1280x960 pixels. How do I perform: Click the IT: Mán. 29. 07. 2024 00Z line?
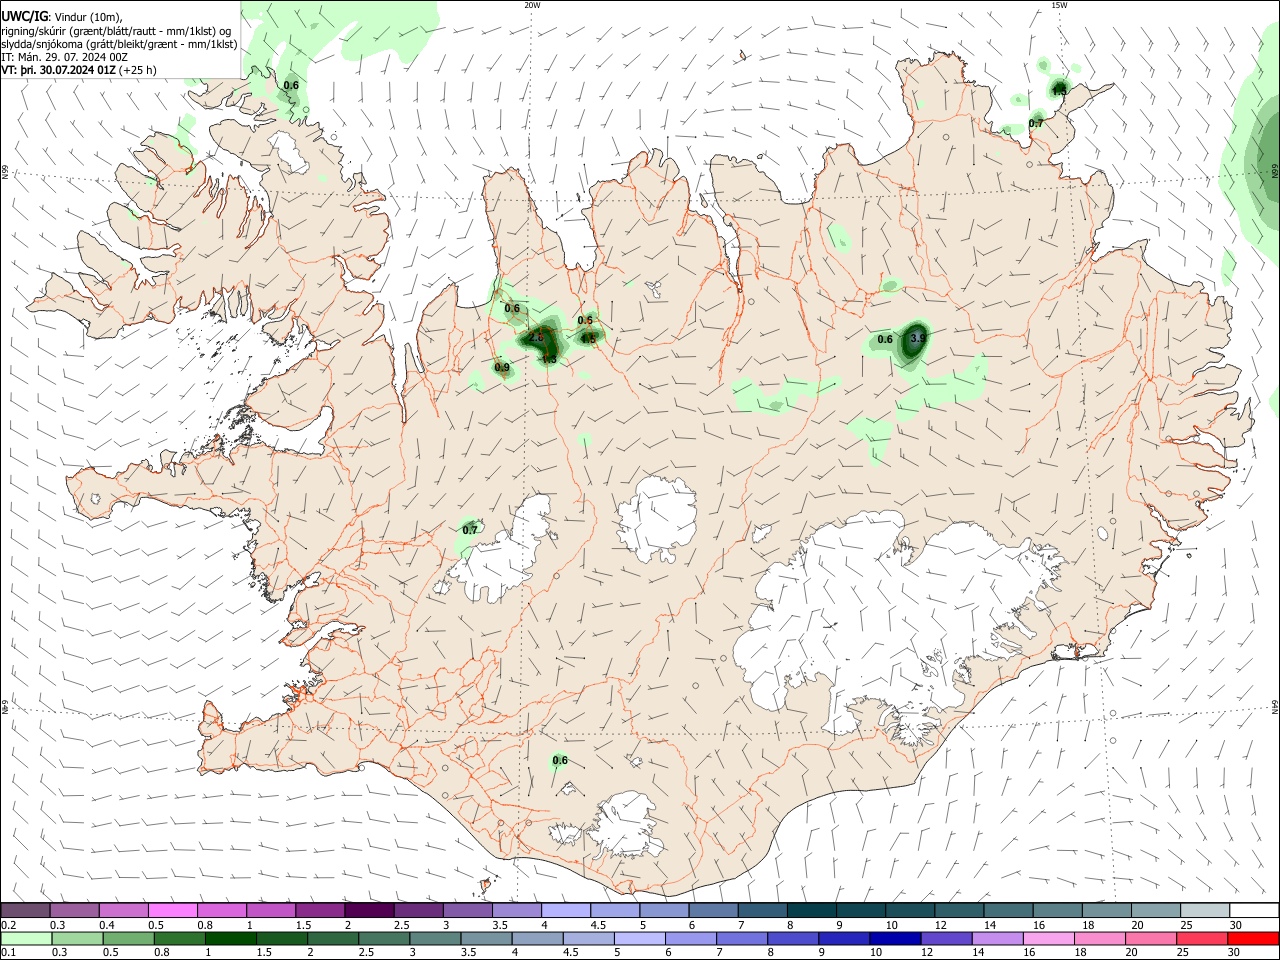pos(64,57)
